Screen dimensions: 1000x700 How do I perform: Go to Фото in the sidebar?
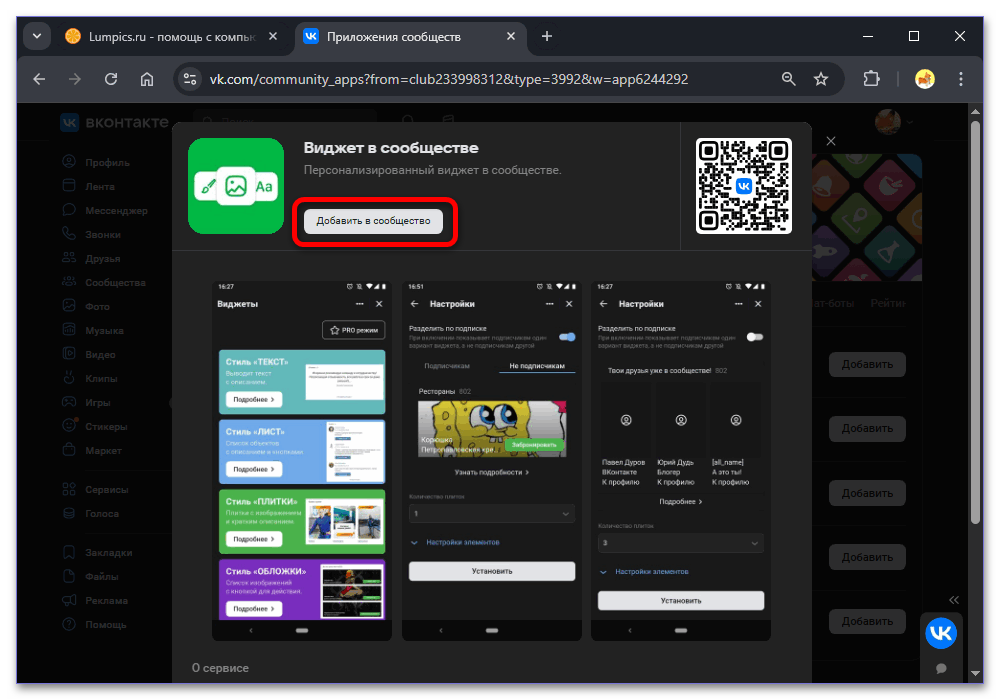[x=85, y=306]
